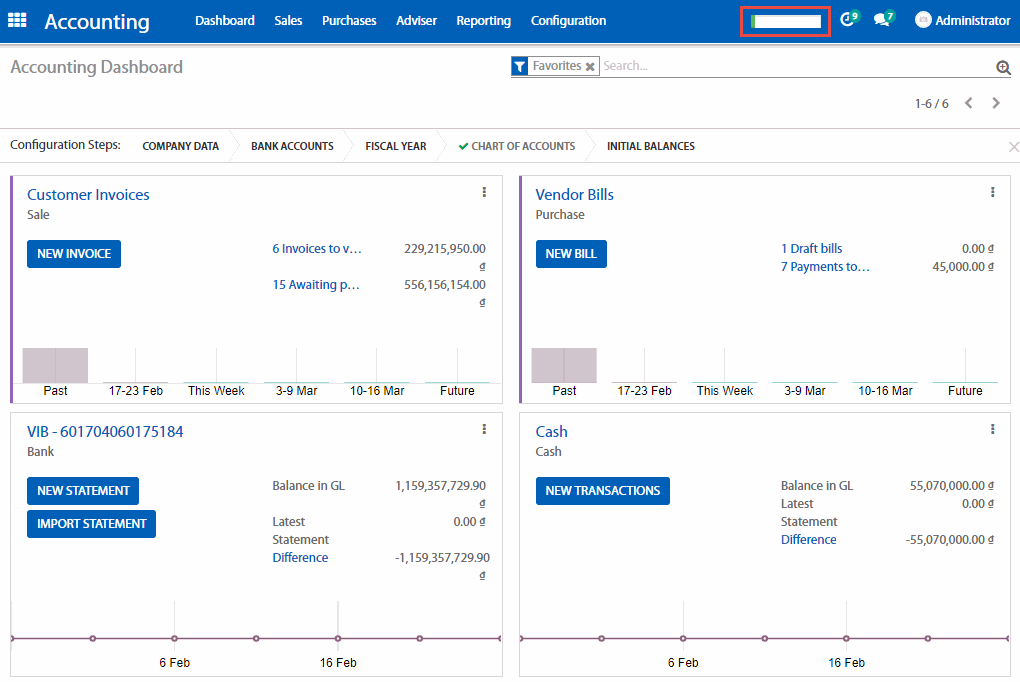Open Vendor Bills card options menu
The height and width of the screenshot is (682, 1020).
click(x=992, y=192)
